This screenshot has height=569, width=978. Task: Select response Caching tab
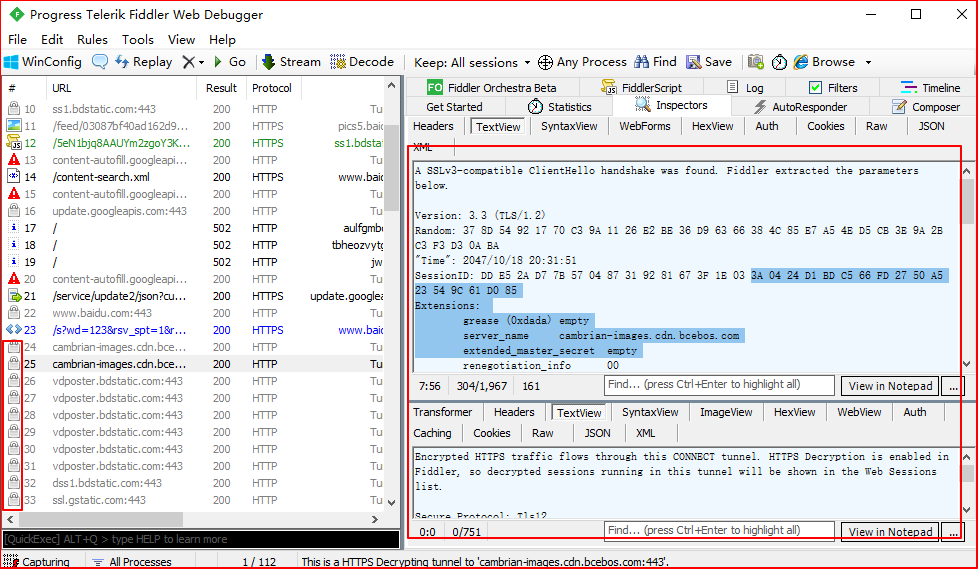pos(432,433)
